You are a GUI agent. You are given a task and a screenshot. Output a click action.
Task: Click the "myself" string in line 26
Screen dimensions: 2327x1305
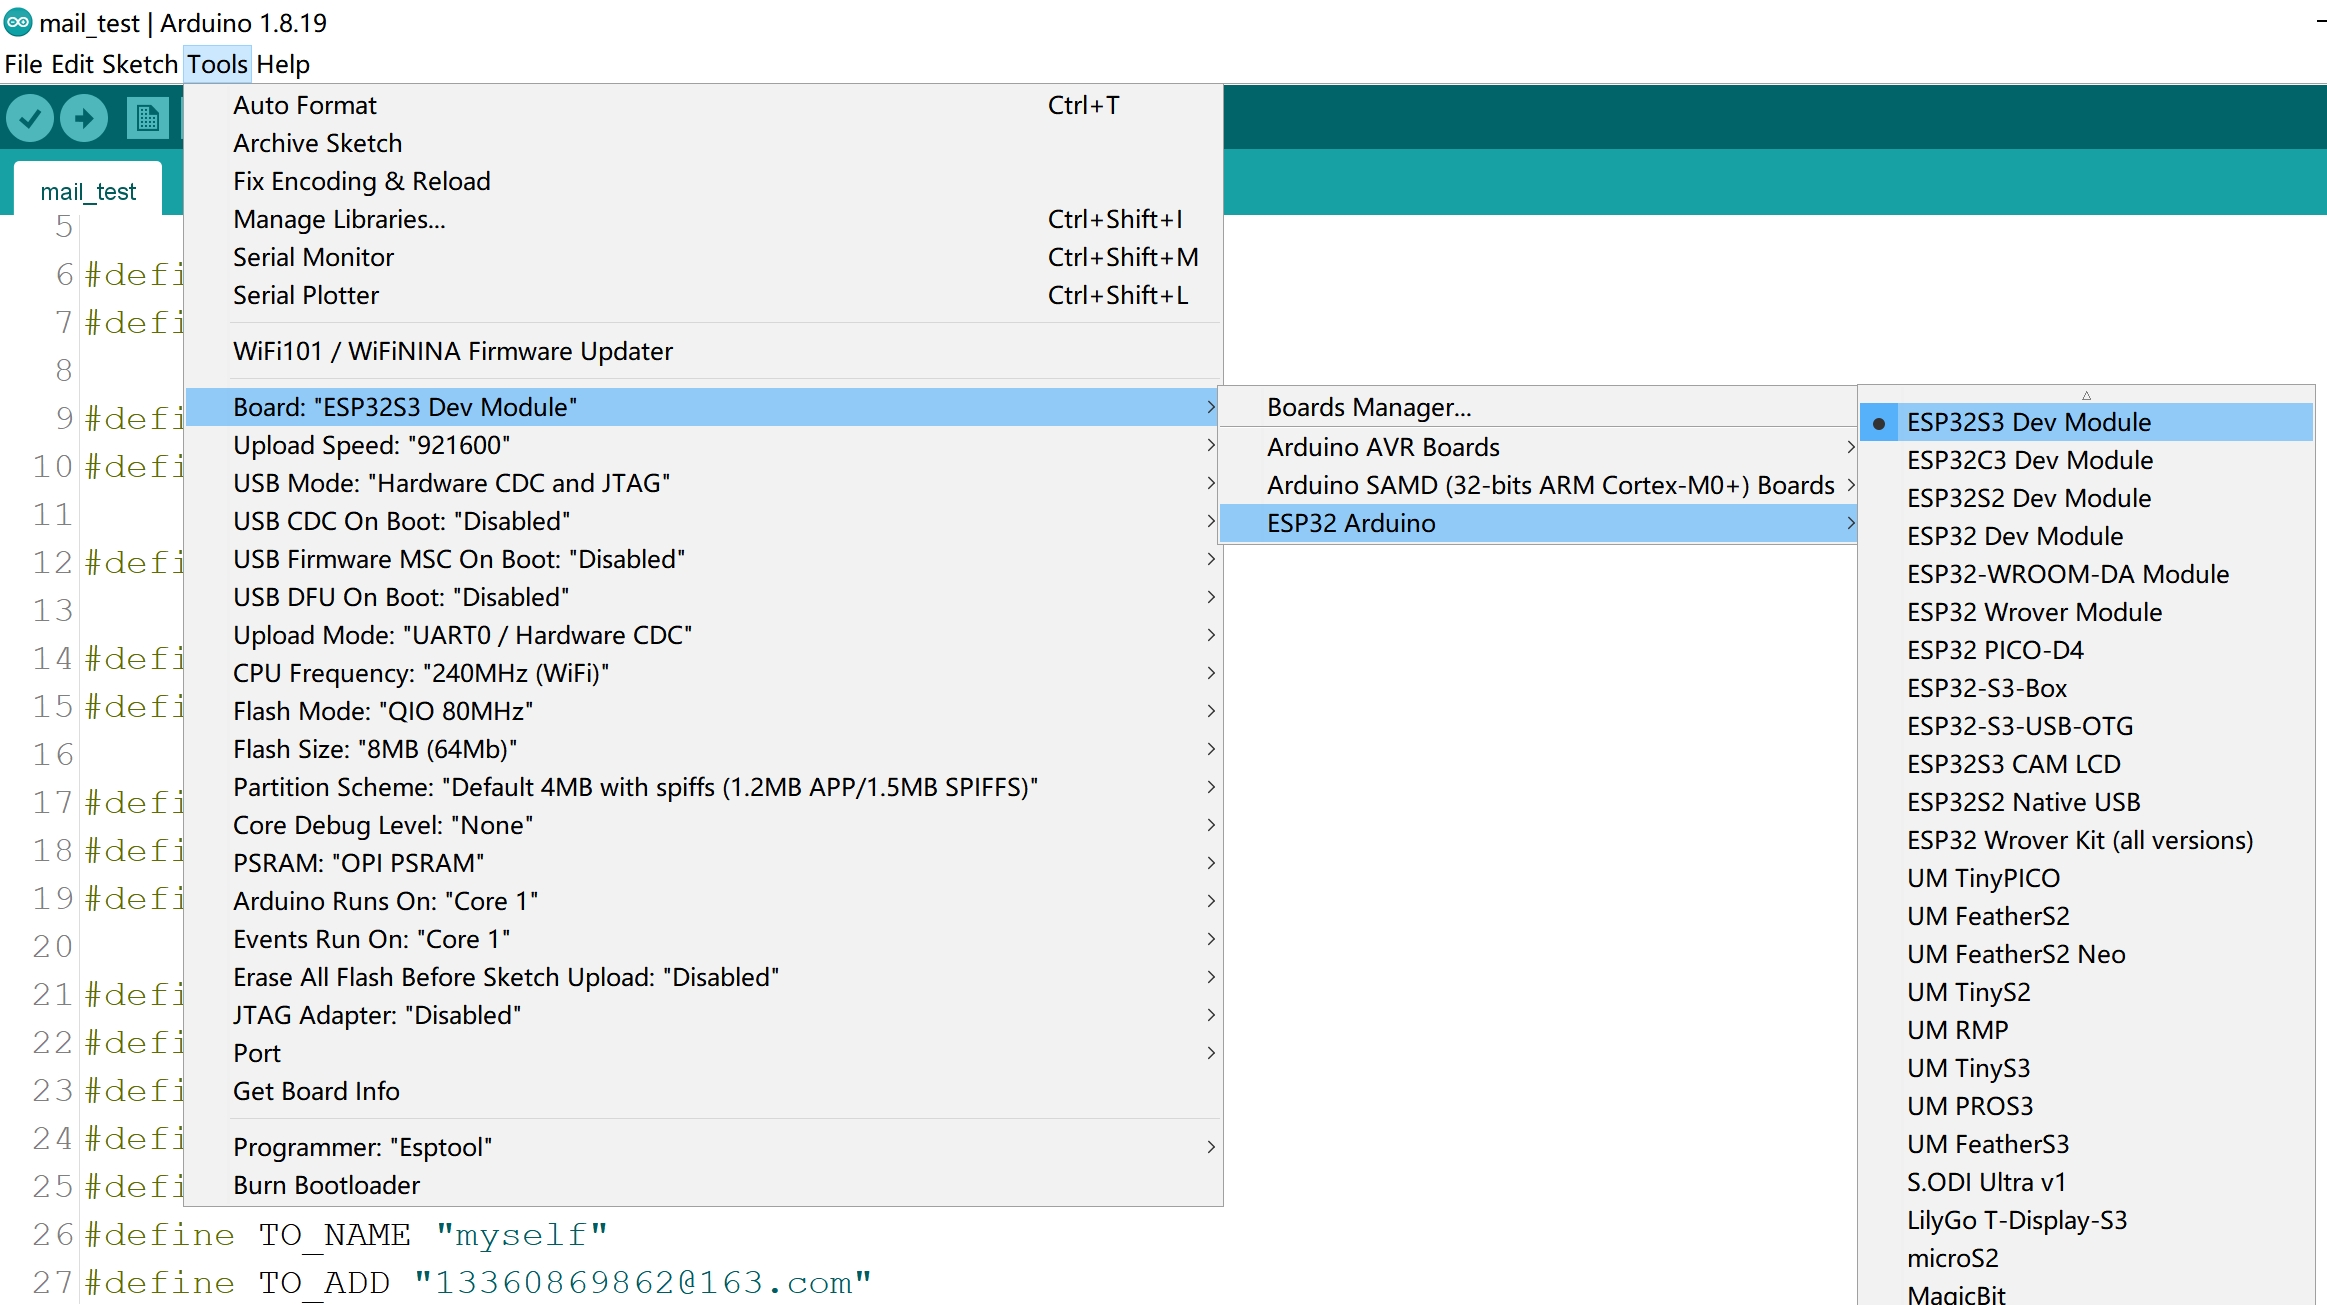(x=522, y=1234)
